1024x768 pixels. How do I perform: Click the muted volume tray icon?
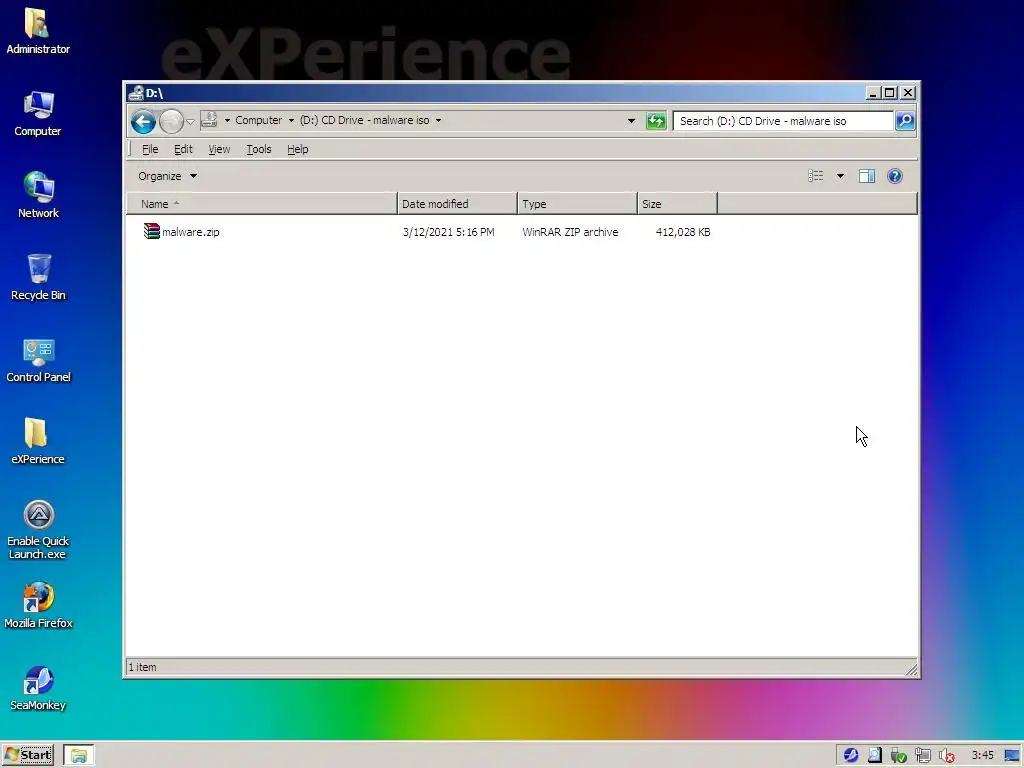click(947, 756)
